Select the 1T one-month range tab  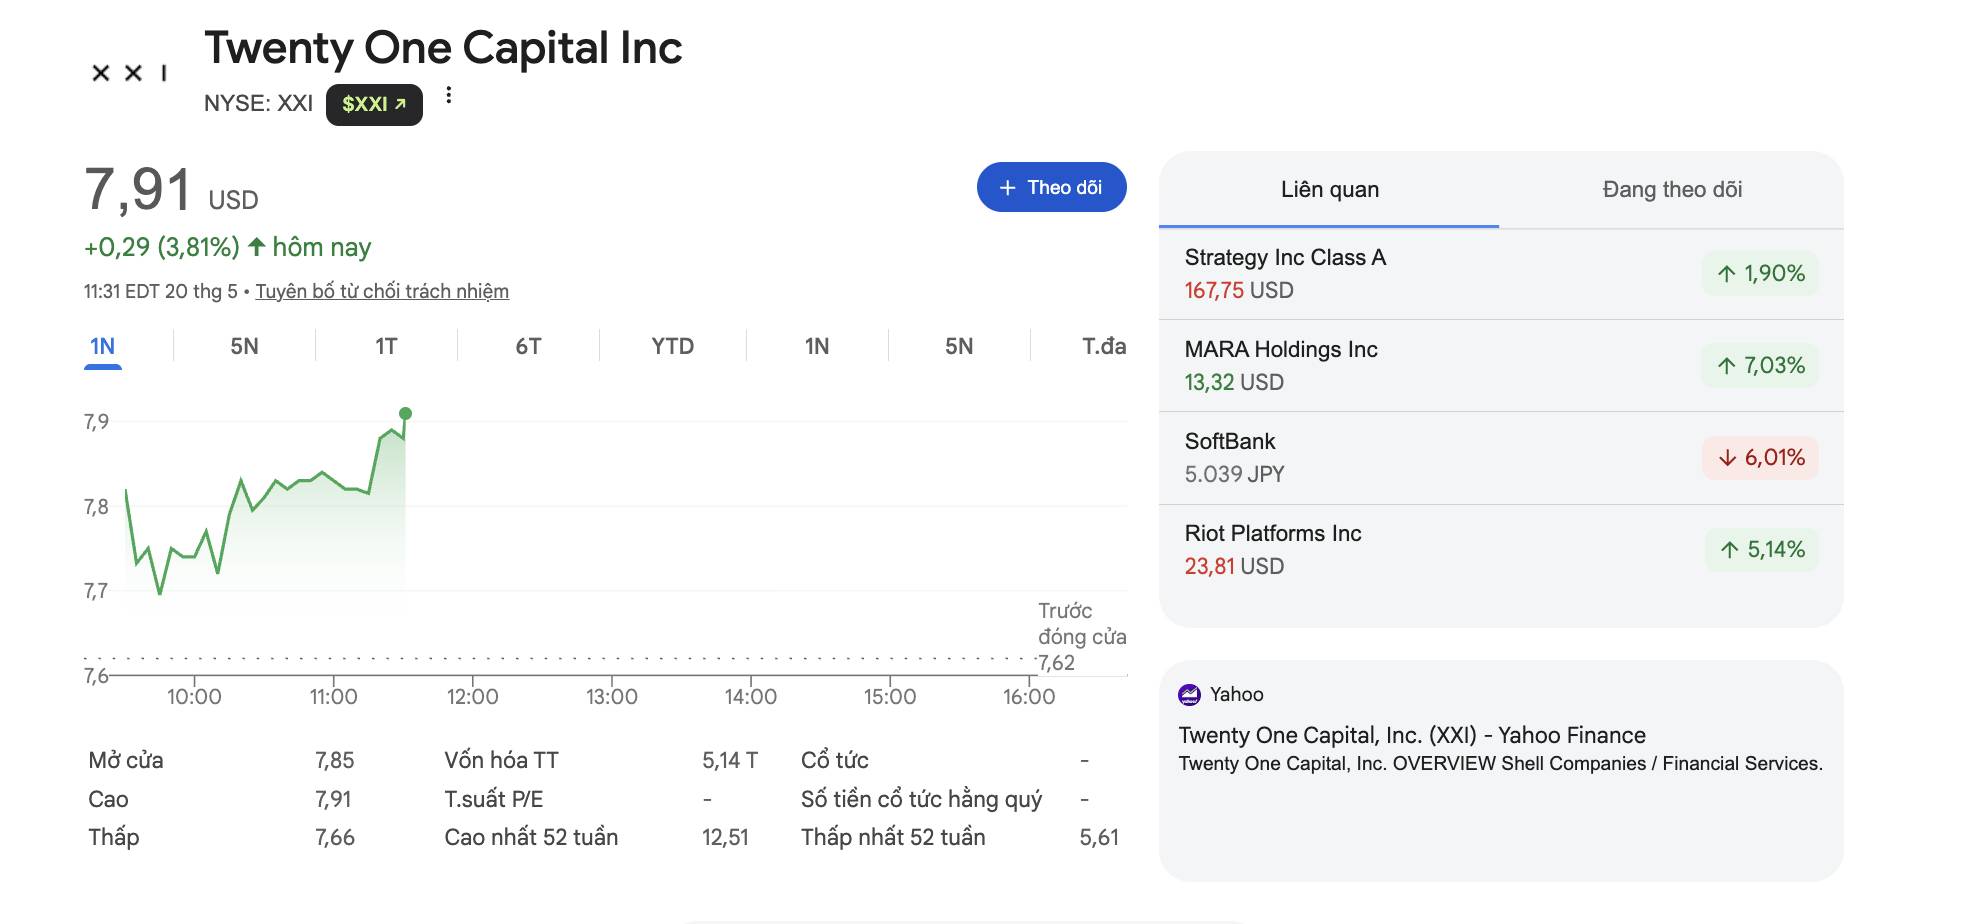(x=386, y=347)
